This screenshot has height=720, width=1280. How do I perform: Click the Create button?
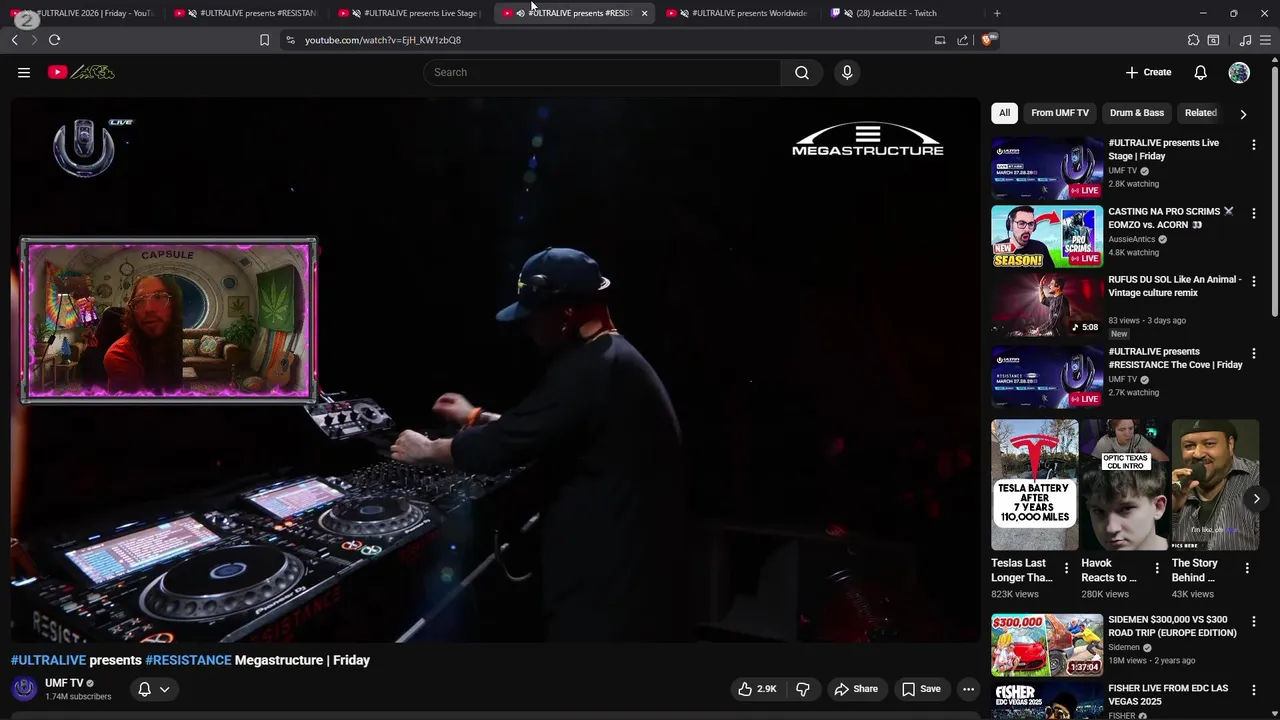(1148, 72)
